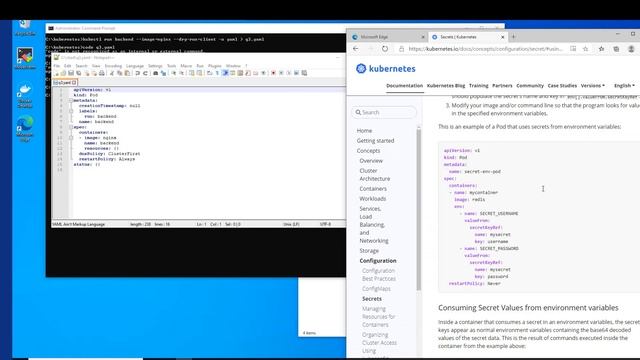Image resolution: width=640 pixels, height=360 pixels.
Task: Open Search menu in Notepad++
Action: point(81,66)
